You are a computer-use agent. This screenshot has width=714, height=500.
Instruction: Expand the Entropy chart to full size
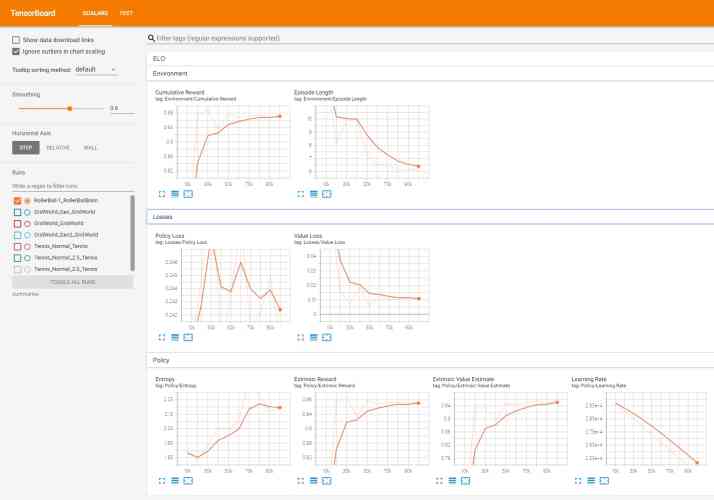point(162,481)
